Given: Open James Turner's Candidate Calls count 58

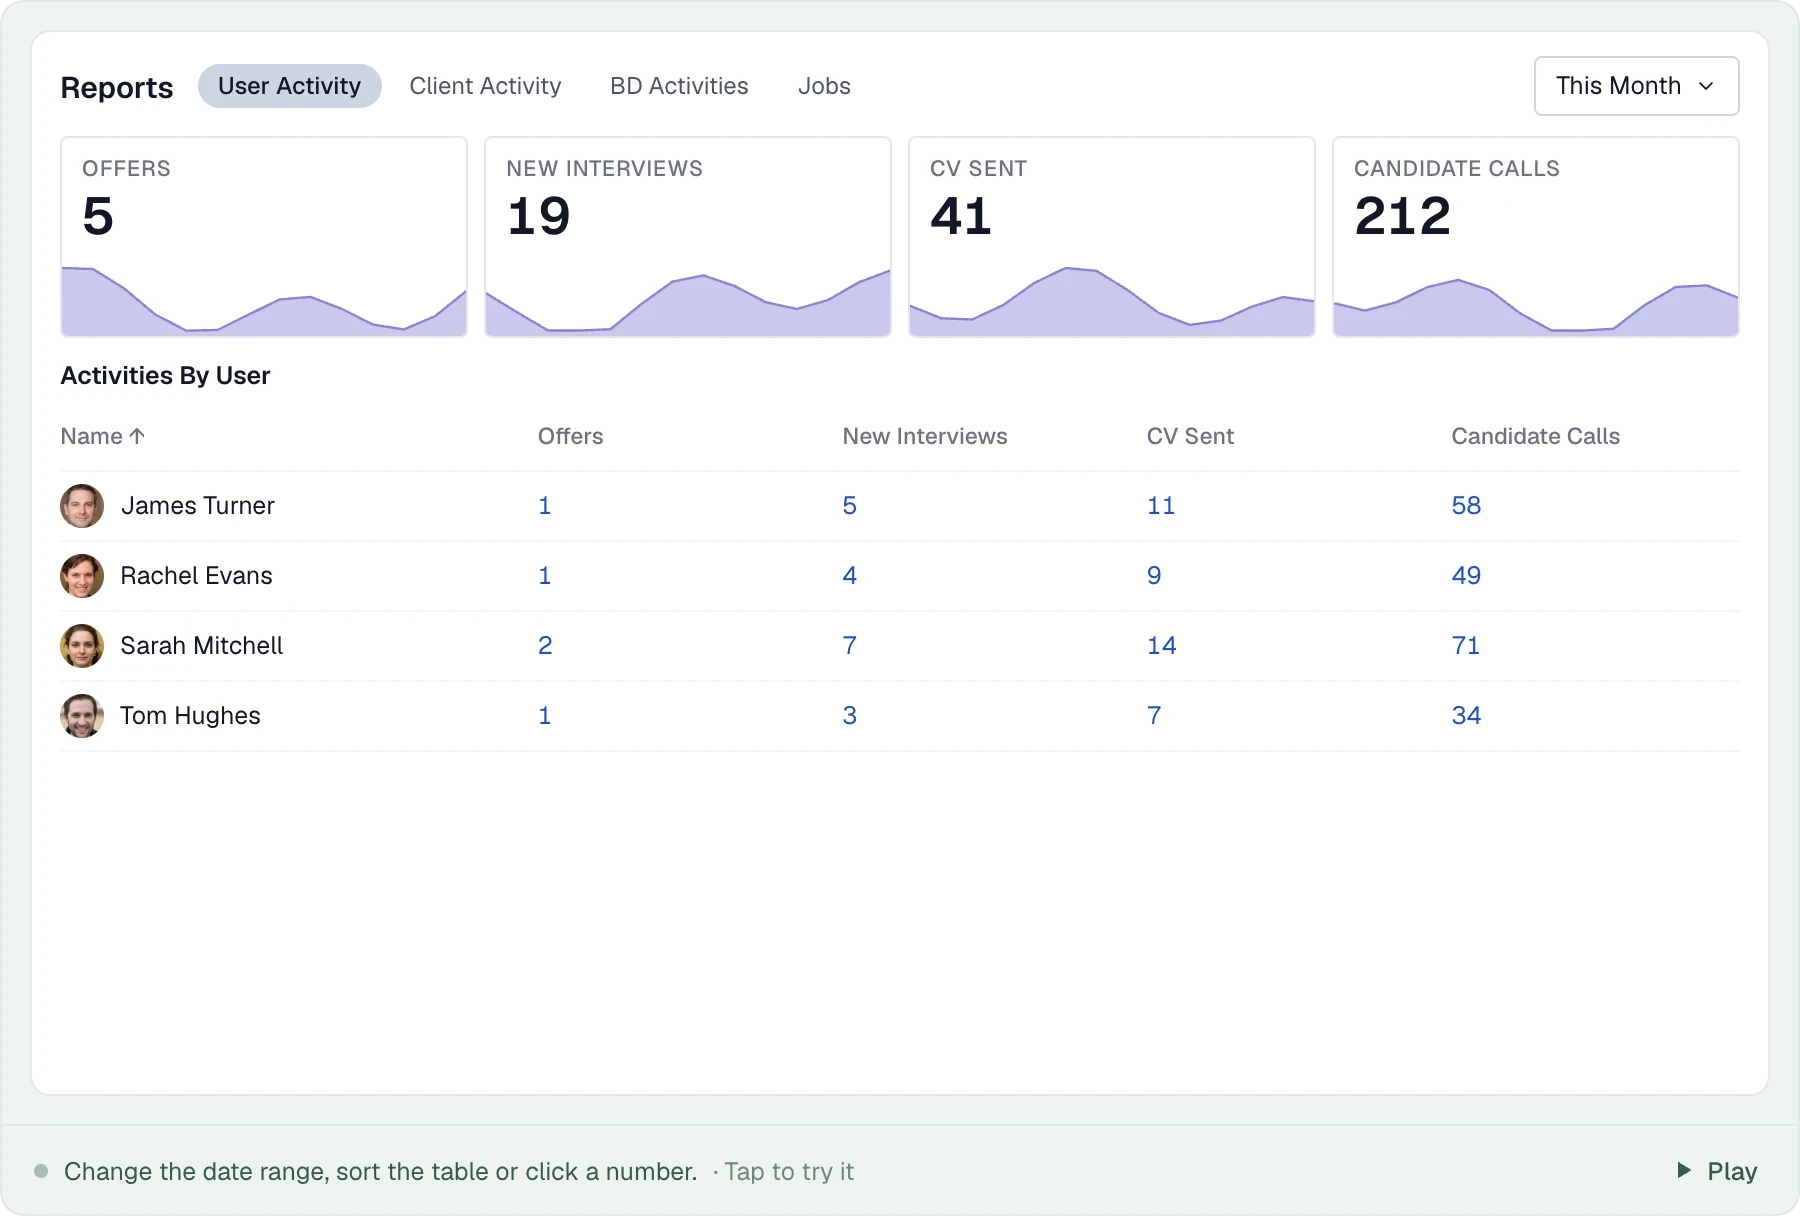Looking at the screenshot, I should 1466,506.
